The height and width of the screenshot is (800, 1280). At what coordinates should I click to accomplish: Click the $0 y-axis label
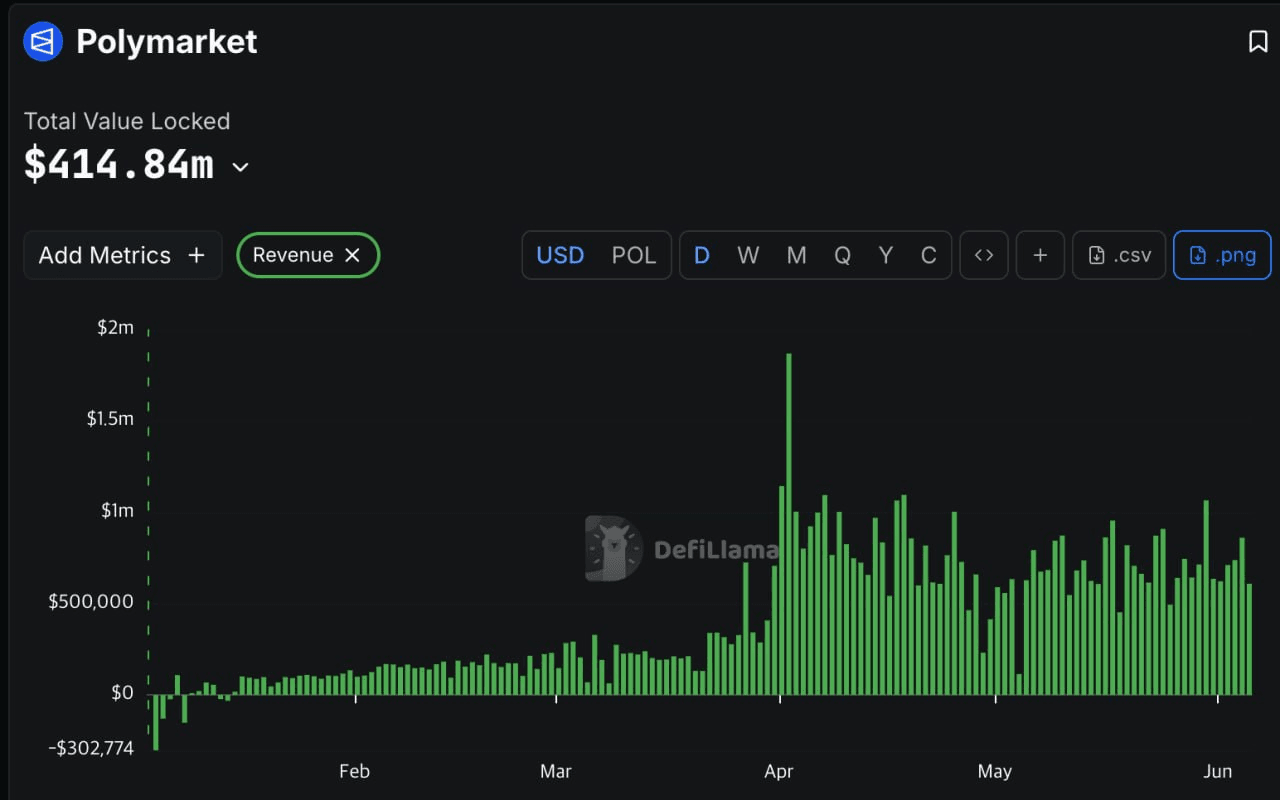122,693
